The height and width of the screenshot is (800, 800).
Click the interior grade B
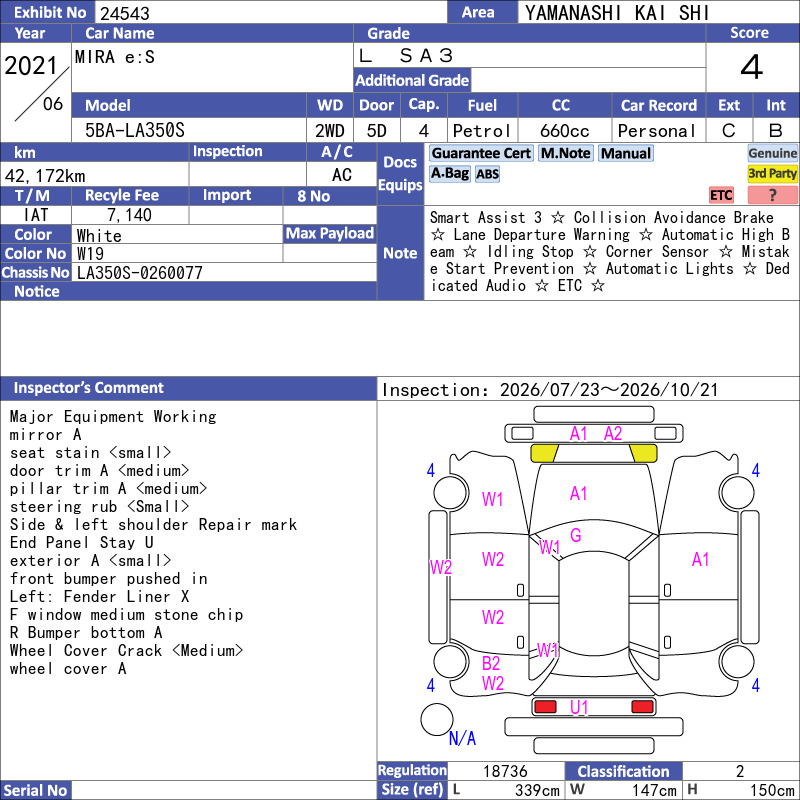[x=776, y=131]
